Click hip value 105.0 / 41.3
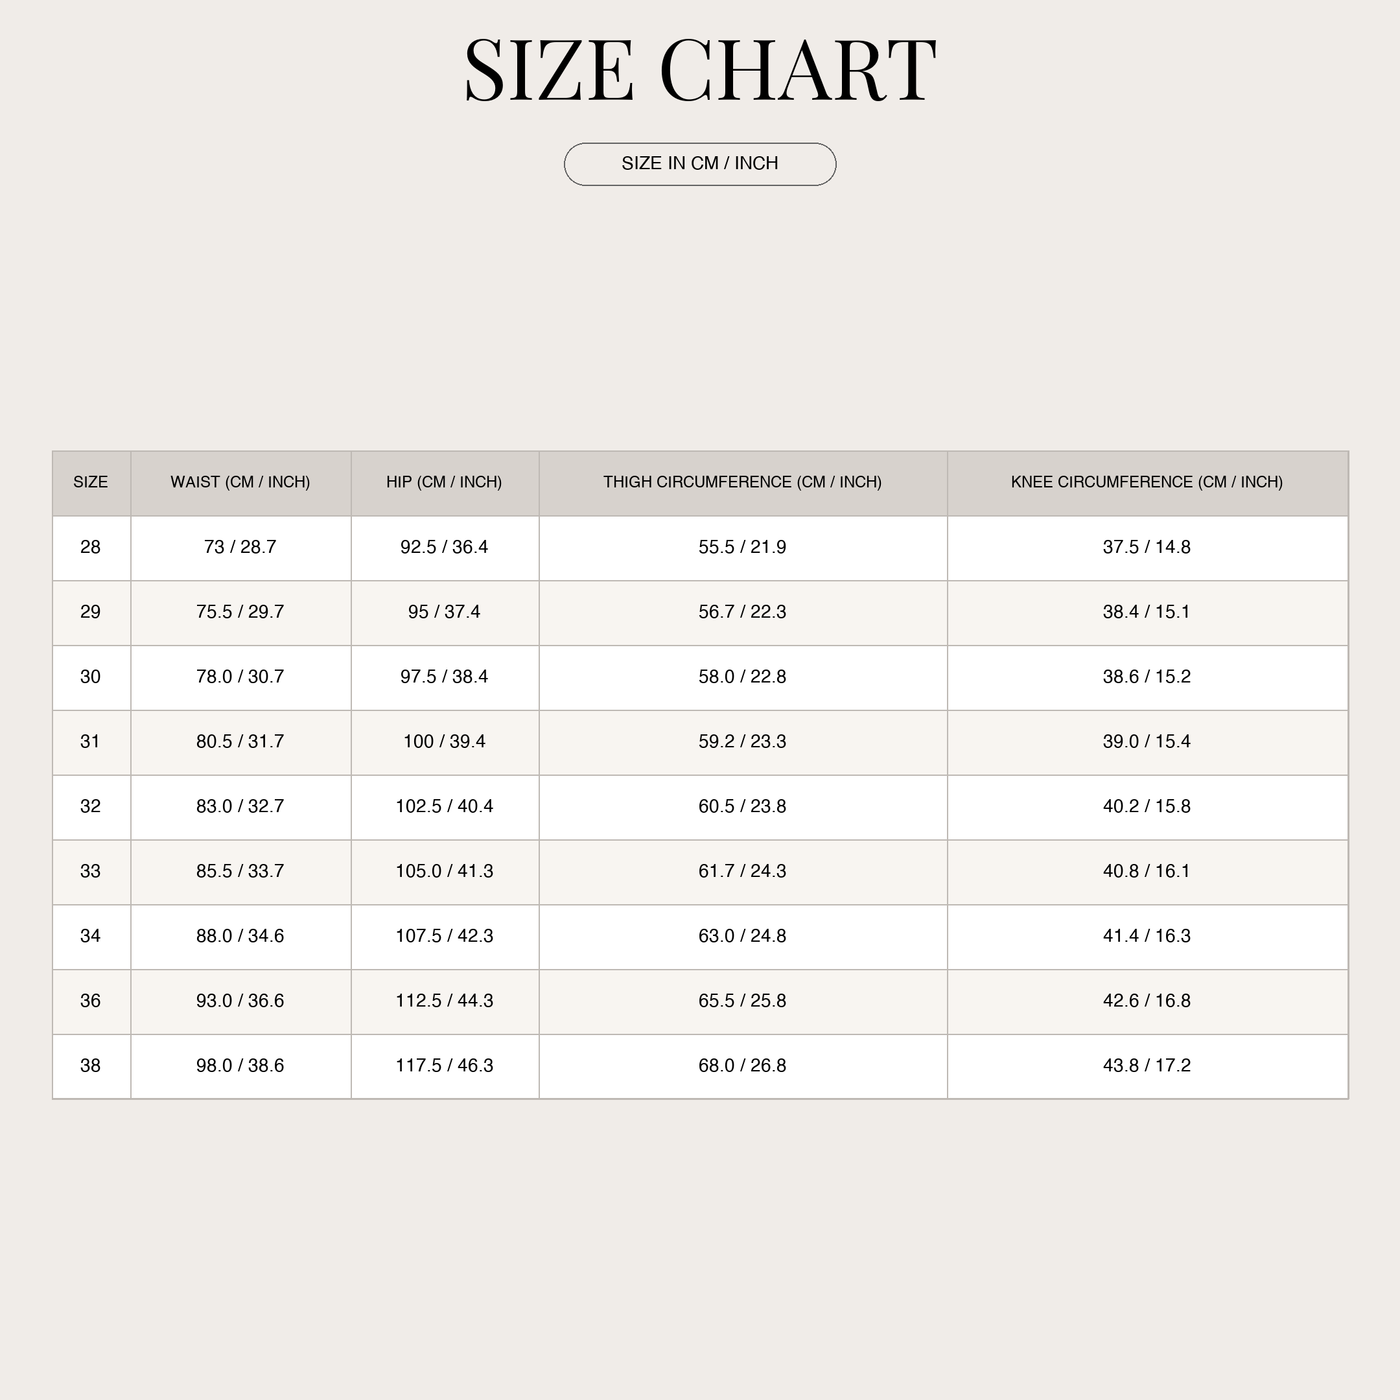The width and height of the screenshot is (1400, 1400). (444, 871)
